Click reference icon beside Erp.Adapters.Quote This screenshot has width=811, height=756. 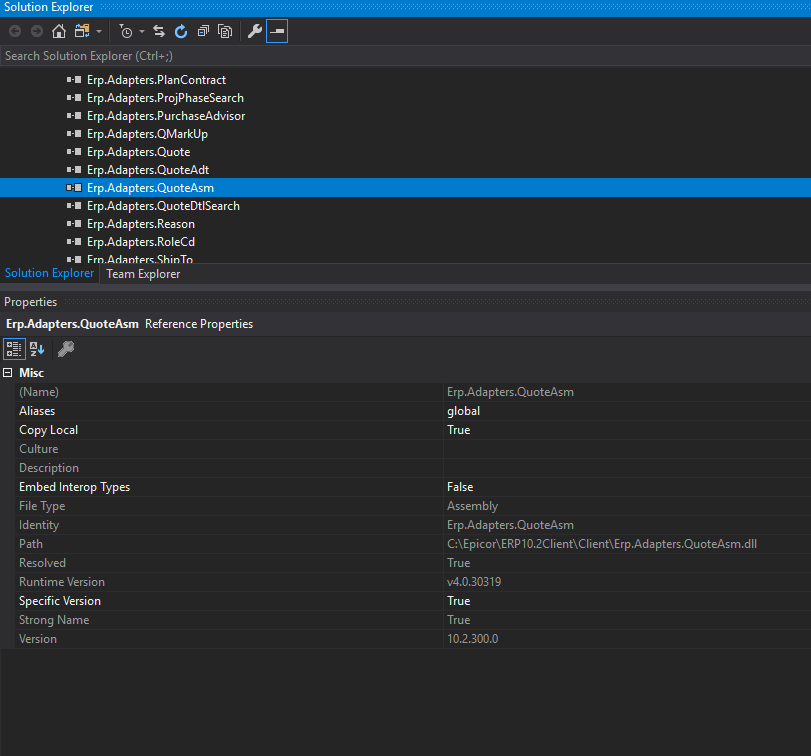coord(74,152)
